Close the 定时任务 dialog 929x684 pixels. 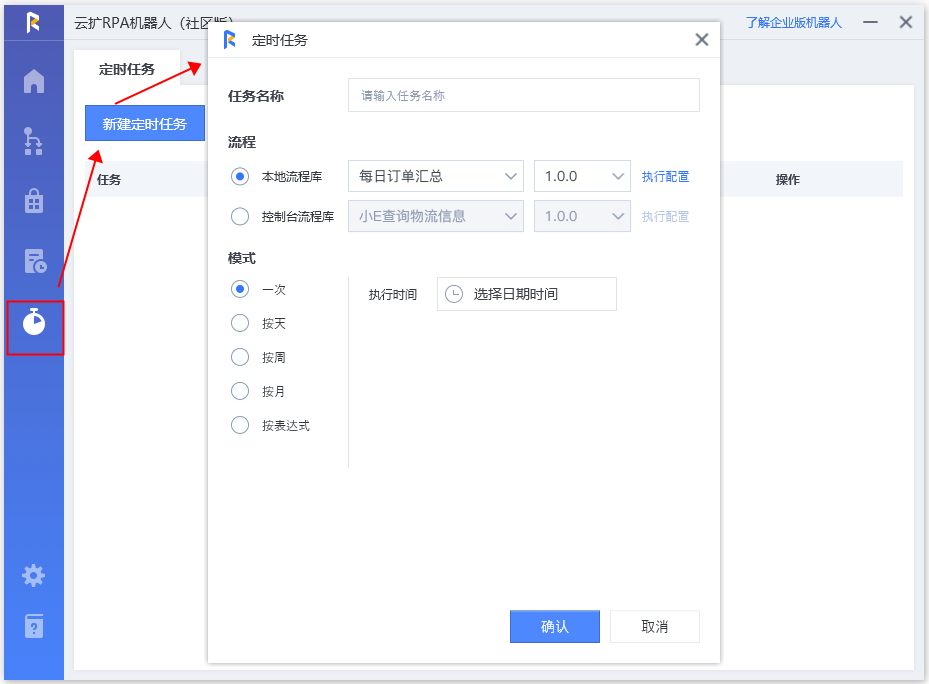701,40
